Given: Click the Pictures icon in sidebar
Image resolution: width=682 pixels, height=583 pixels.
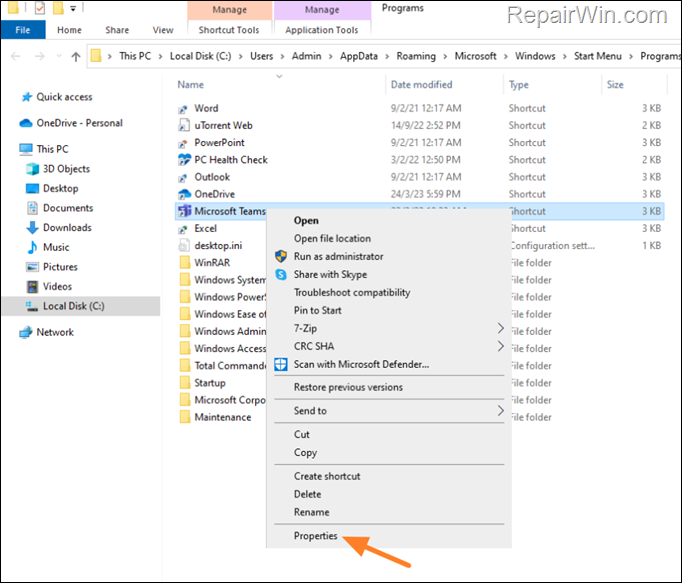Looking at the screenshot, I should pos(32,267).
